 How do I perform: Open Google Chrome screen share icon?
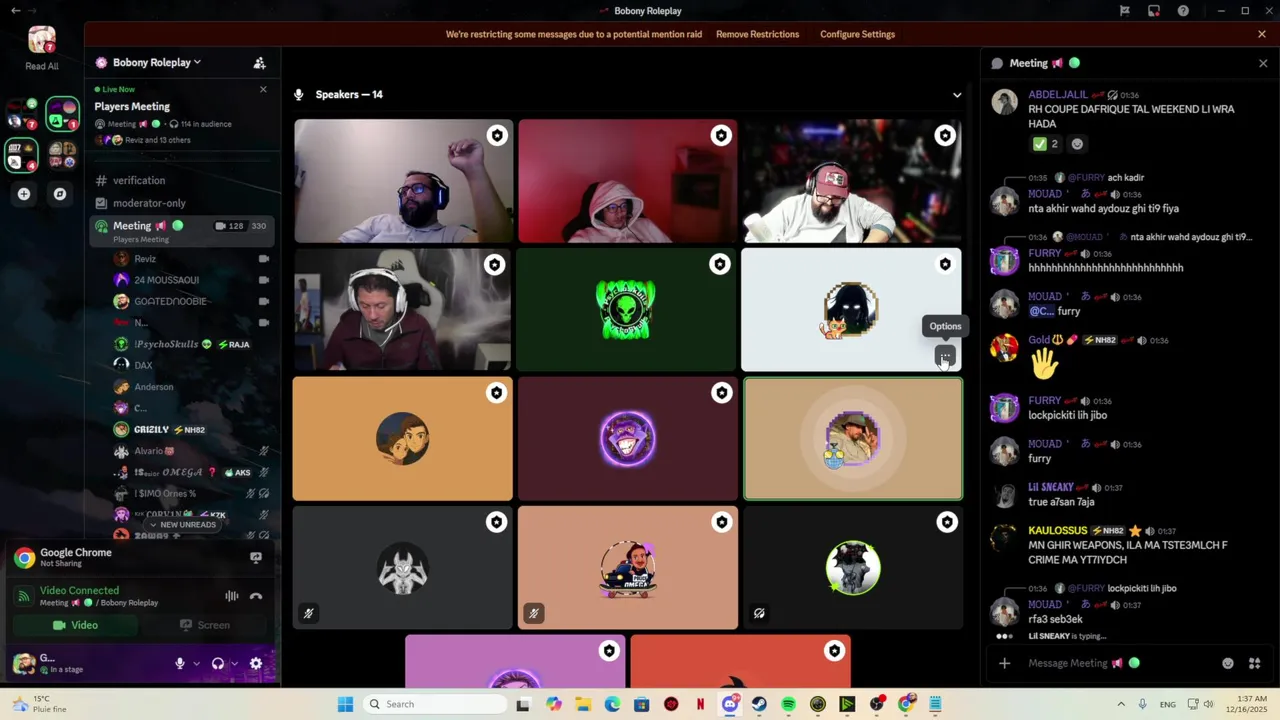pos(256,558)
